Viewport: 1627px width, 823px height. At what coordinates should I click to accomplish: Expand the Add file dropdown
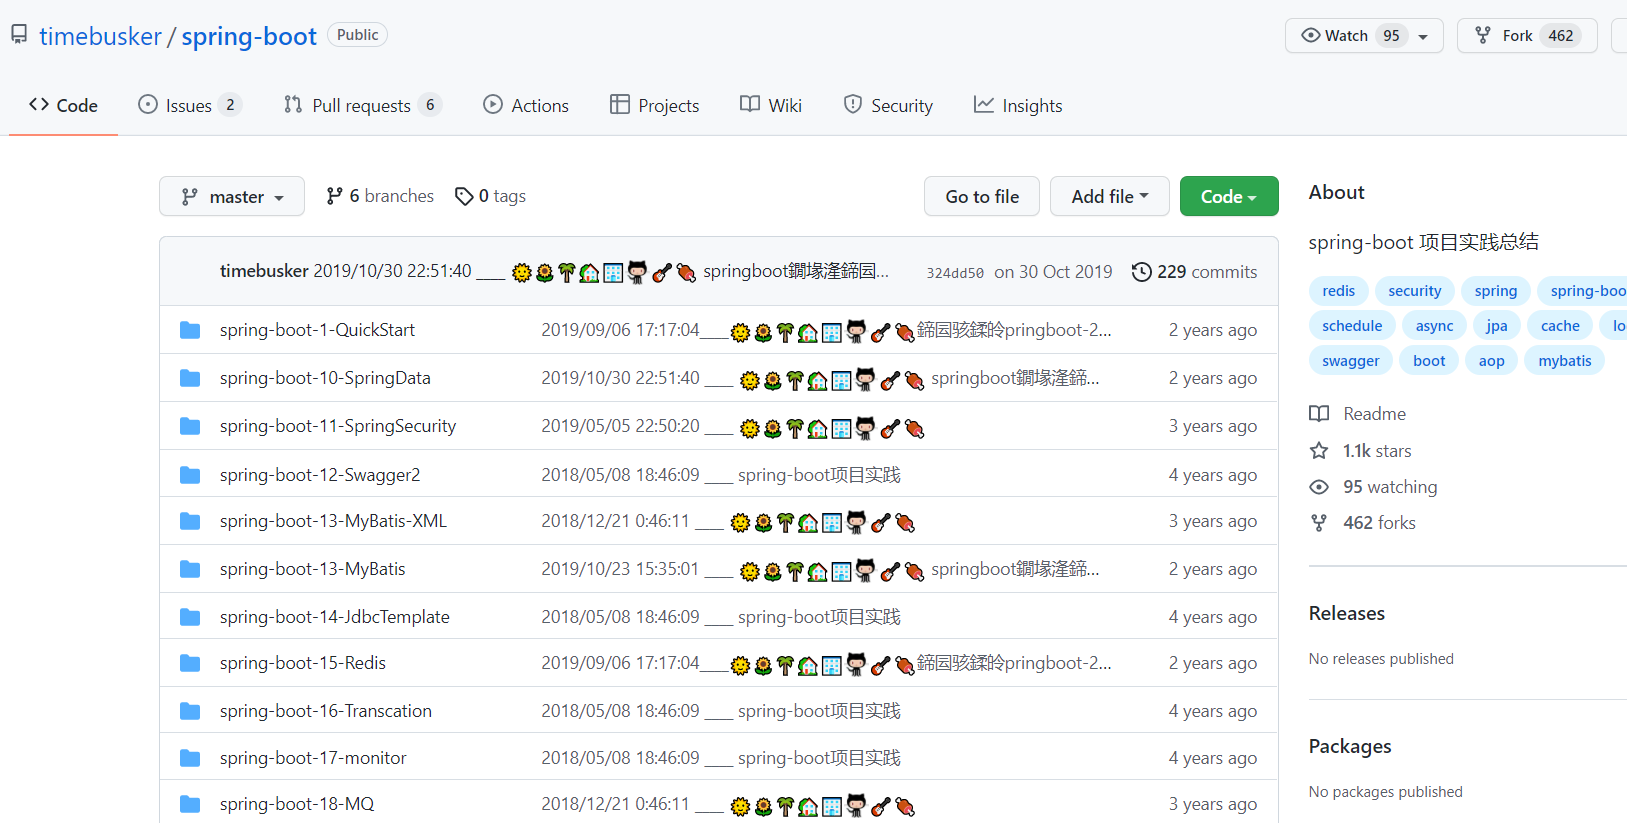click(x=1110, y=197)
